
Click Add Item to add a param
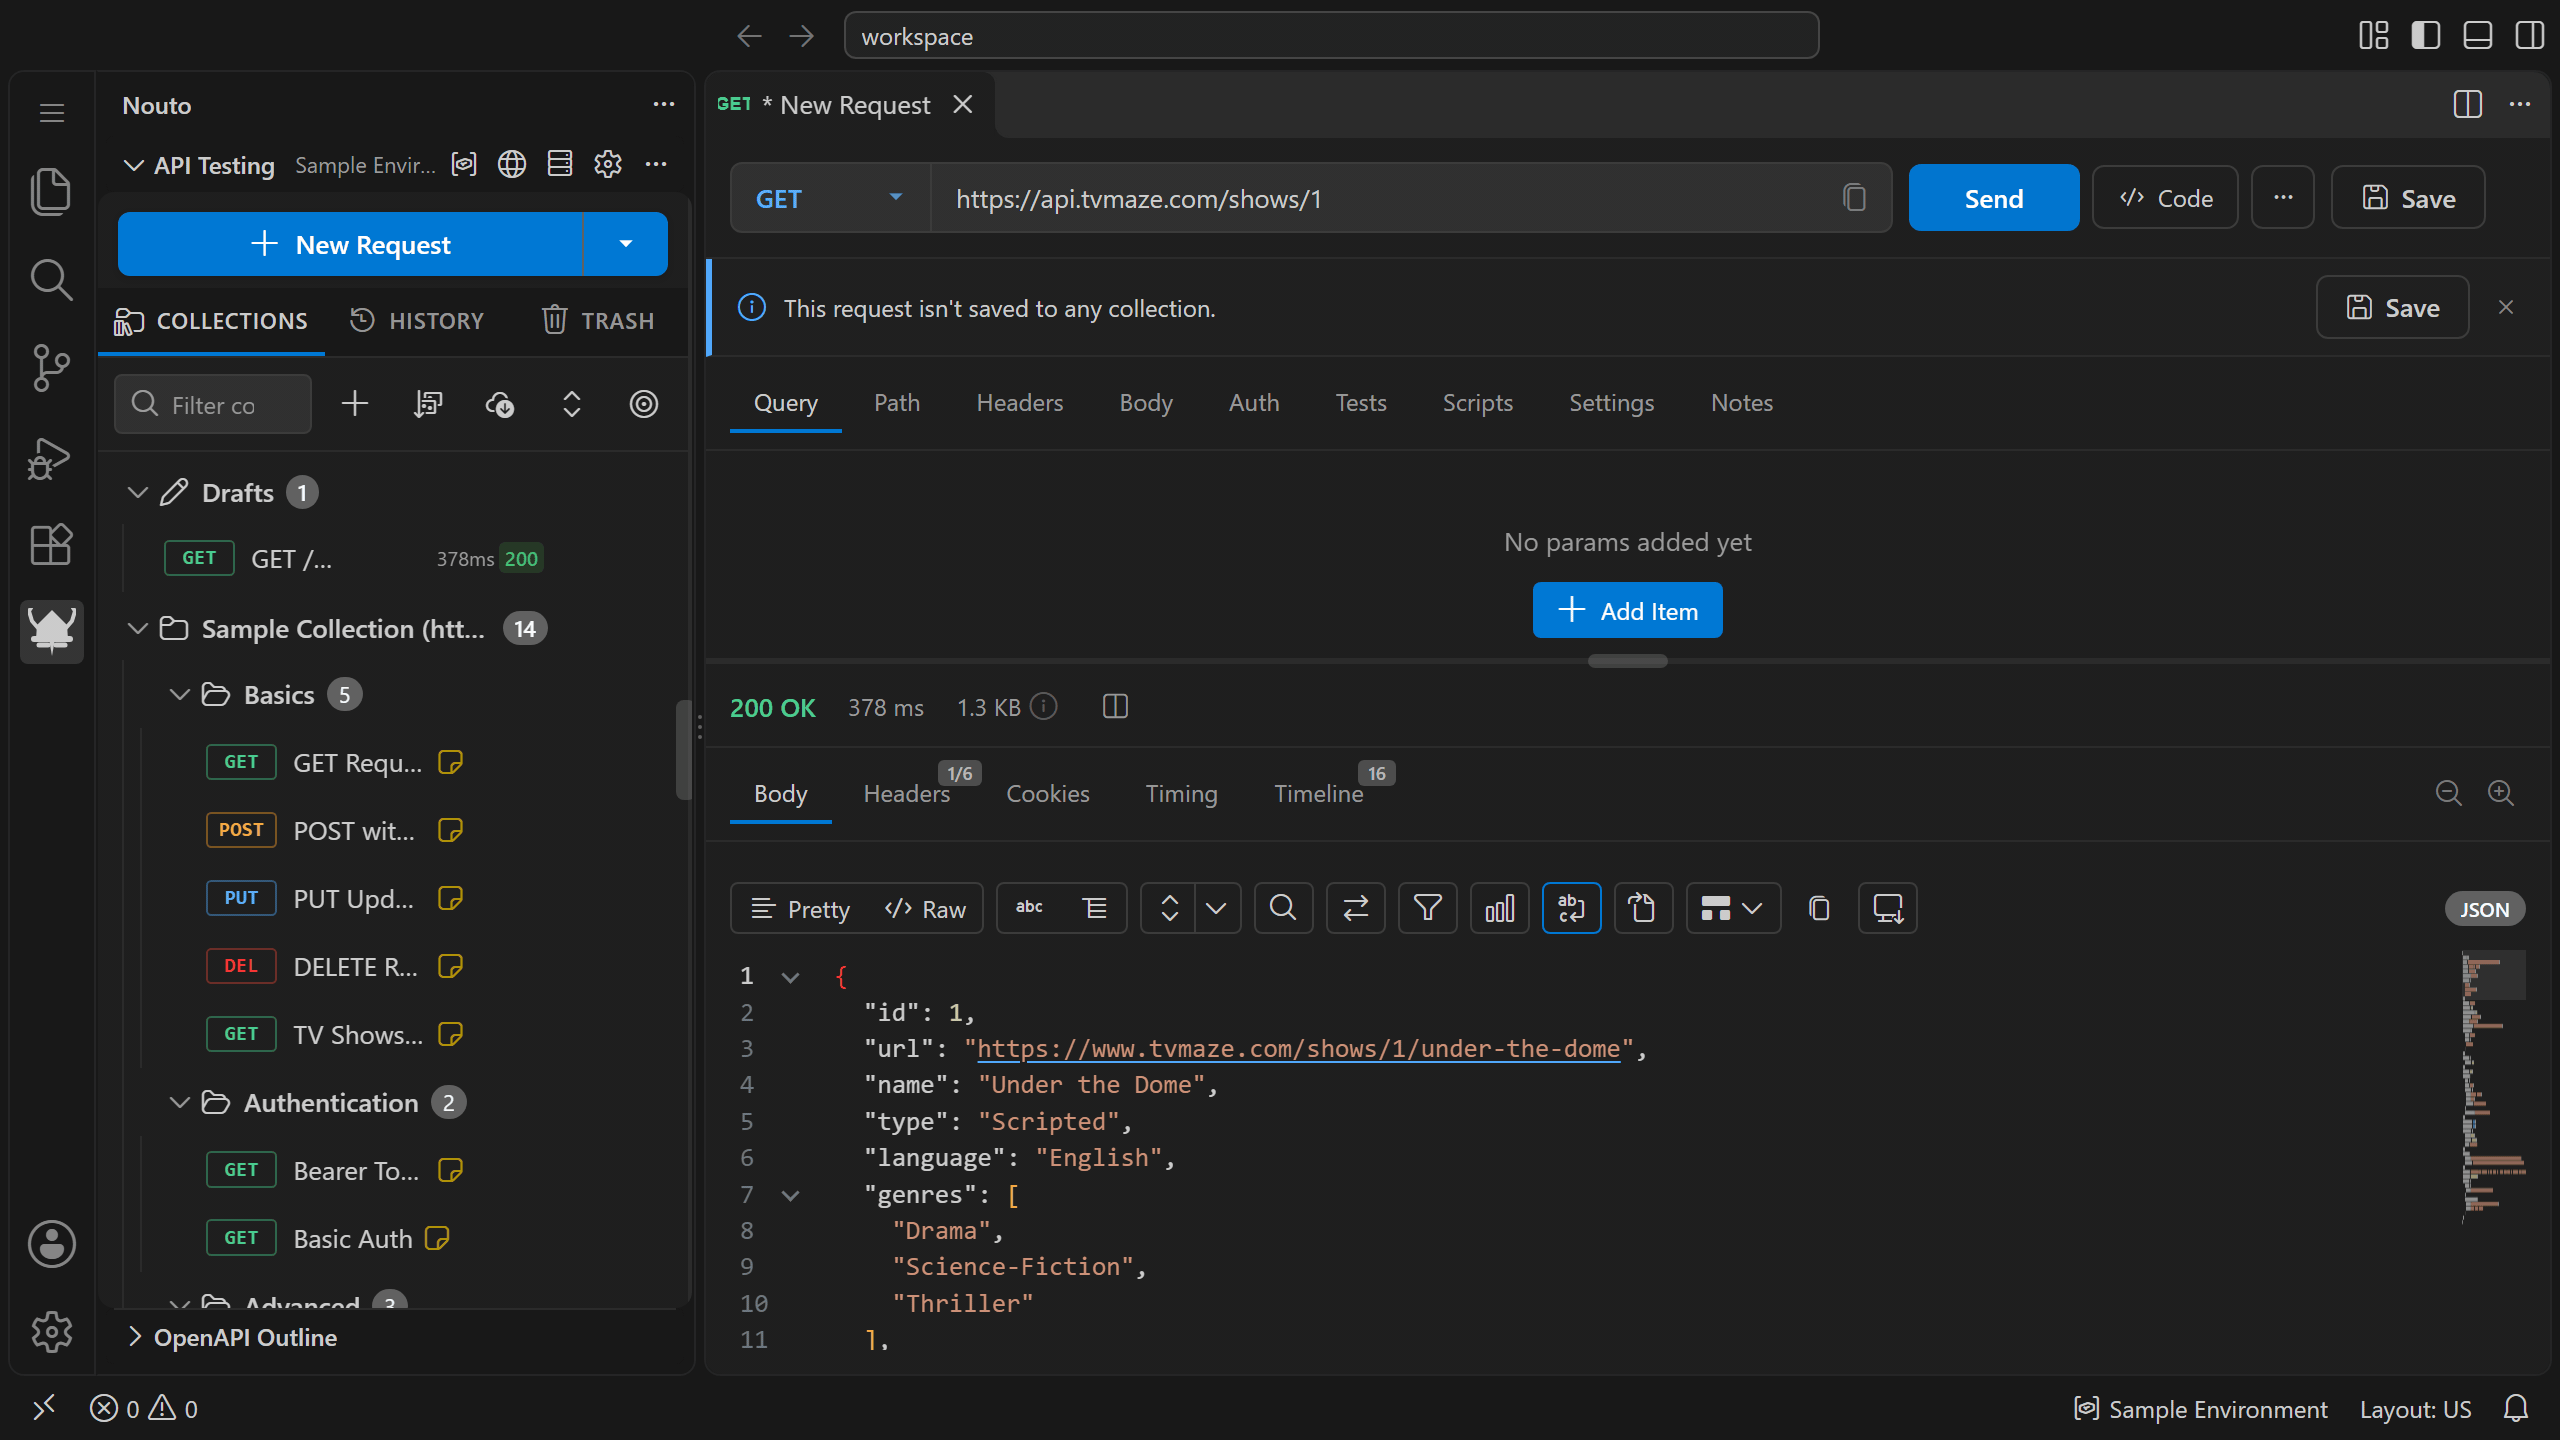click(1627, 610)
